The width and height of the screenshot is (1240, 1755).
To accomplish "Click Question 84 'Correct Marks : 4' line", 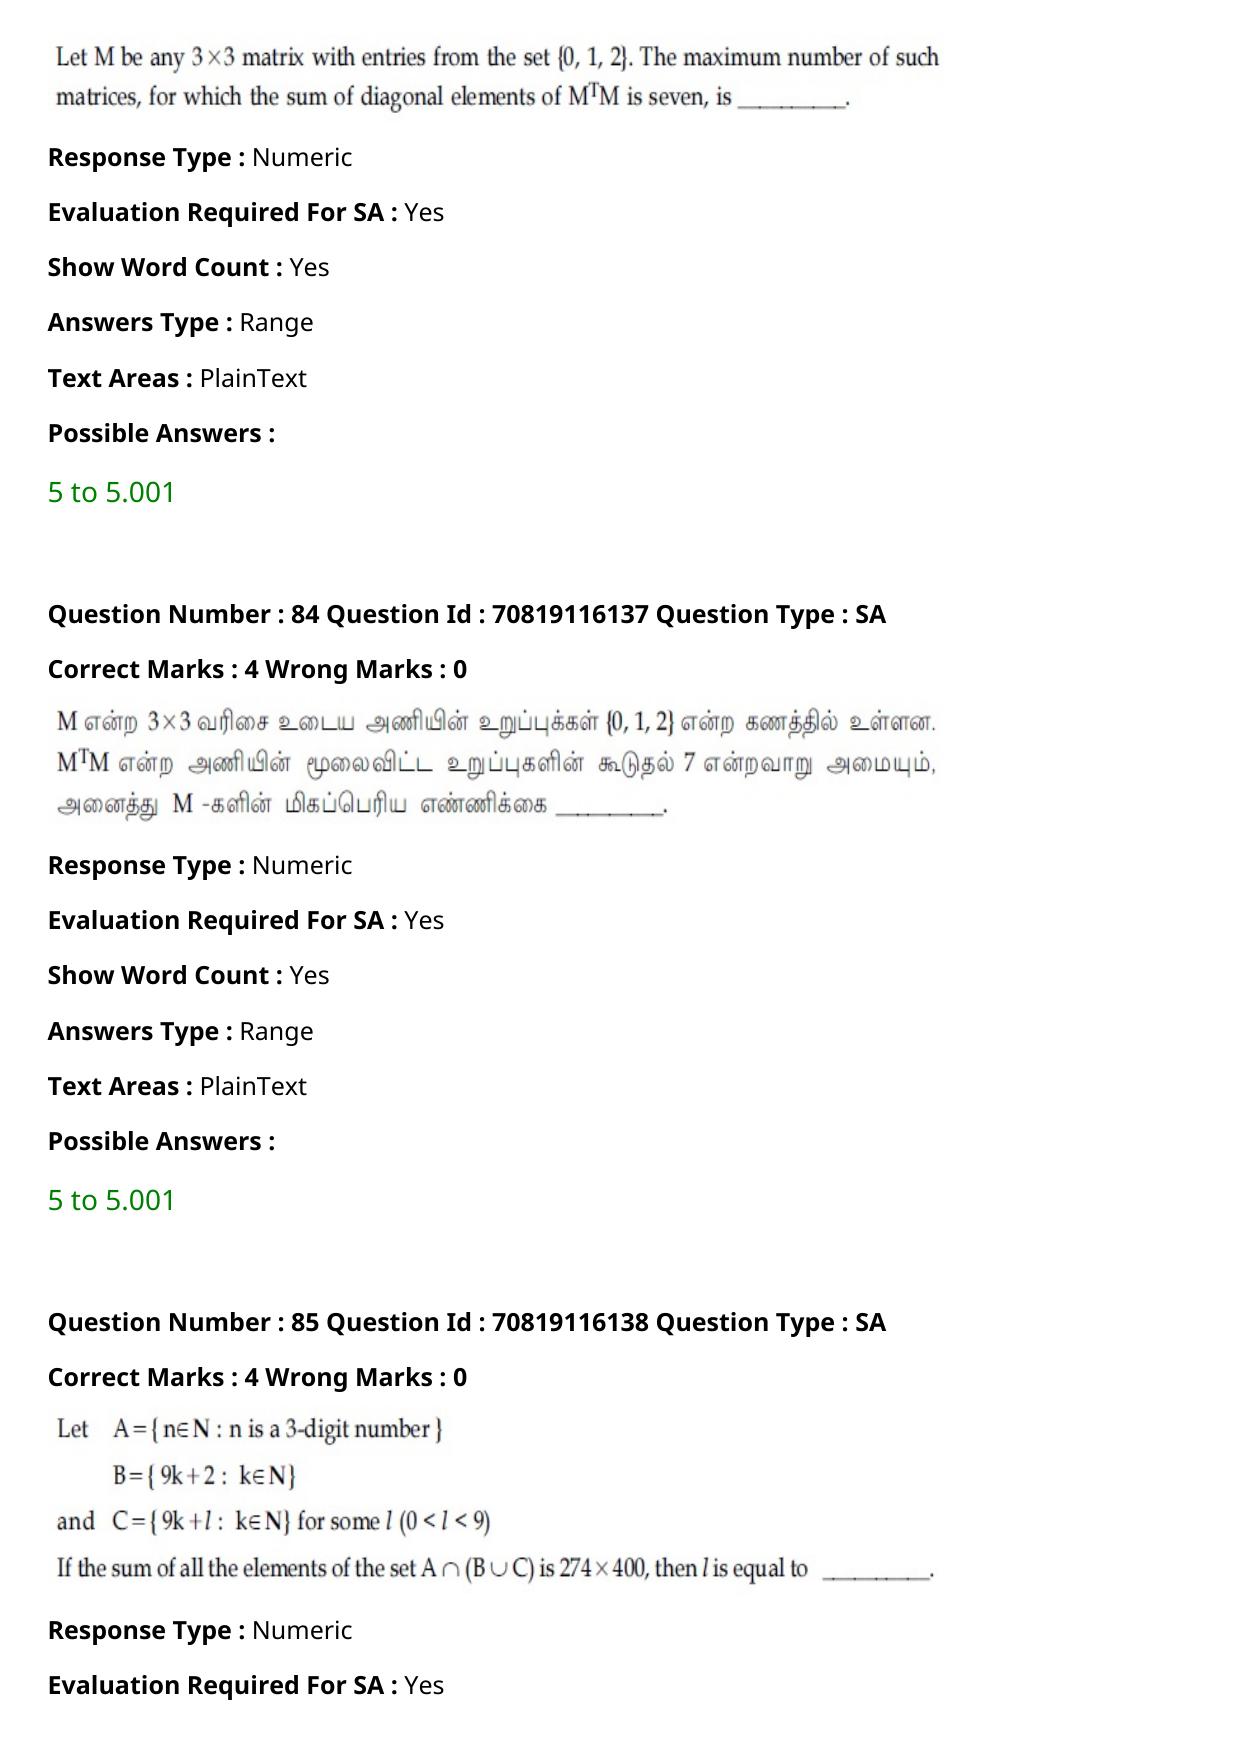I will click(x=257, y=669).
